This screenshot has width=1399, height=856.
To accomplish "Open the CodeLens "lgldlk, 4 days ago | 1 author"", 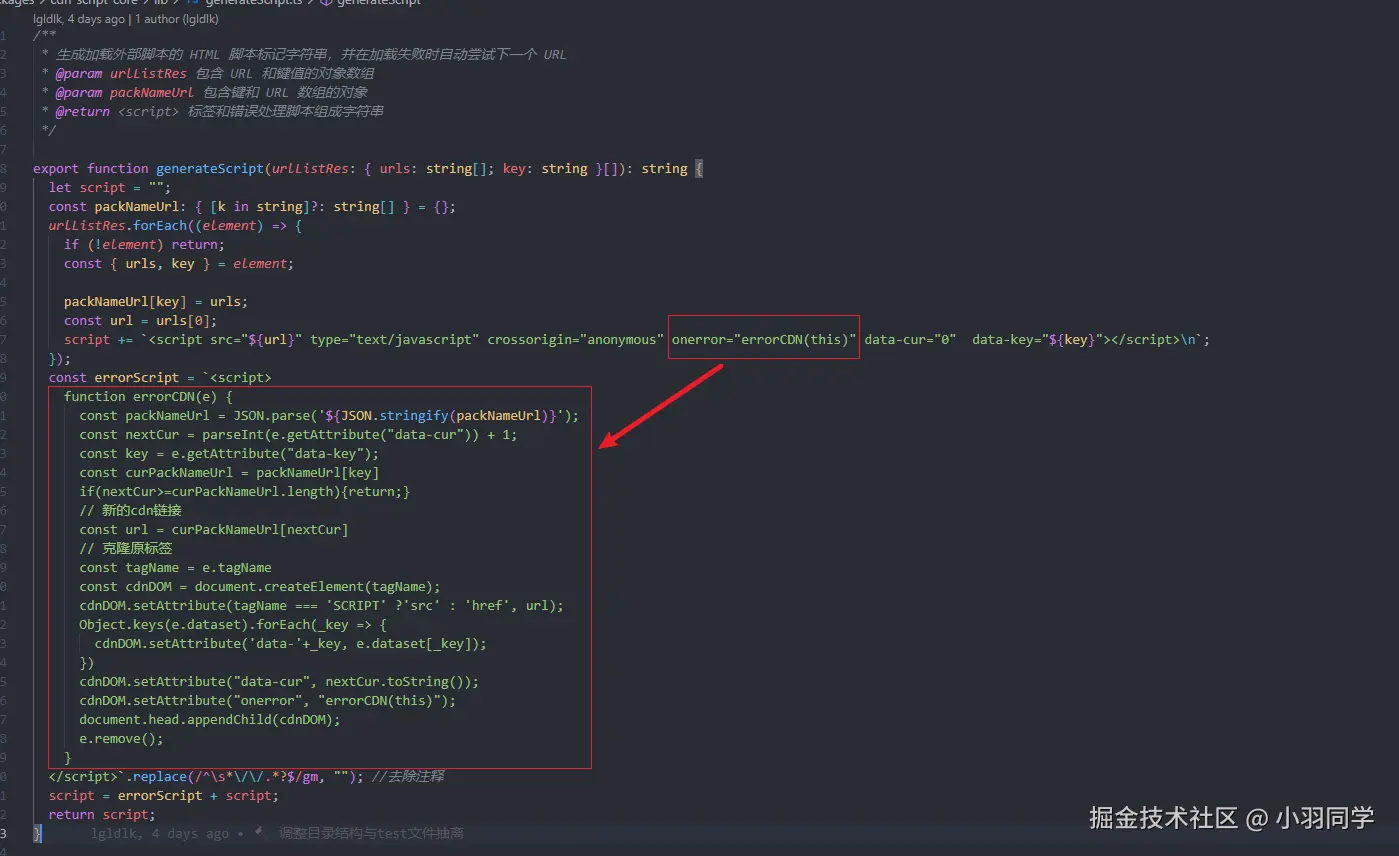I will pos(126,19).
